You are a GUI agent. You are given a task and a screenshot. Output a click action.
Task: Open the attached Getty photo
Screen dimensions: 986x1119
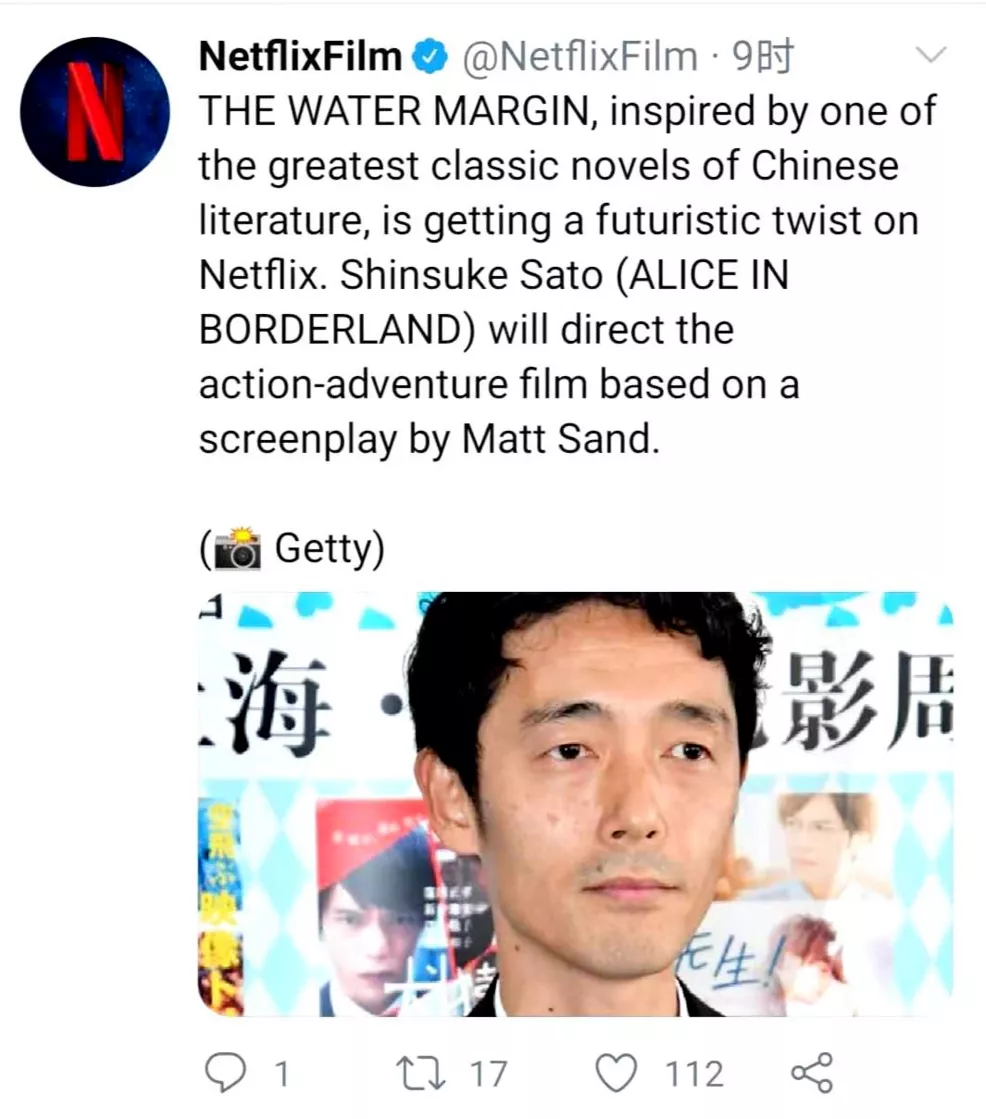tap(575, 804)
